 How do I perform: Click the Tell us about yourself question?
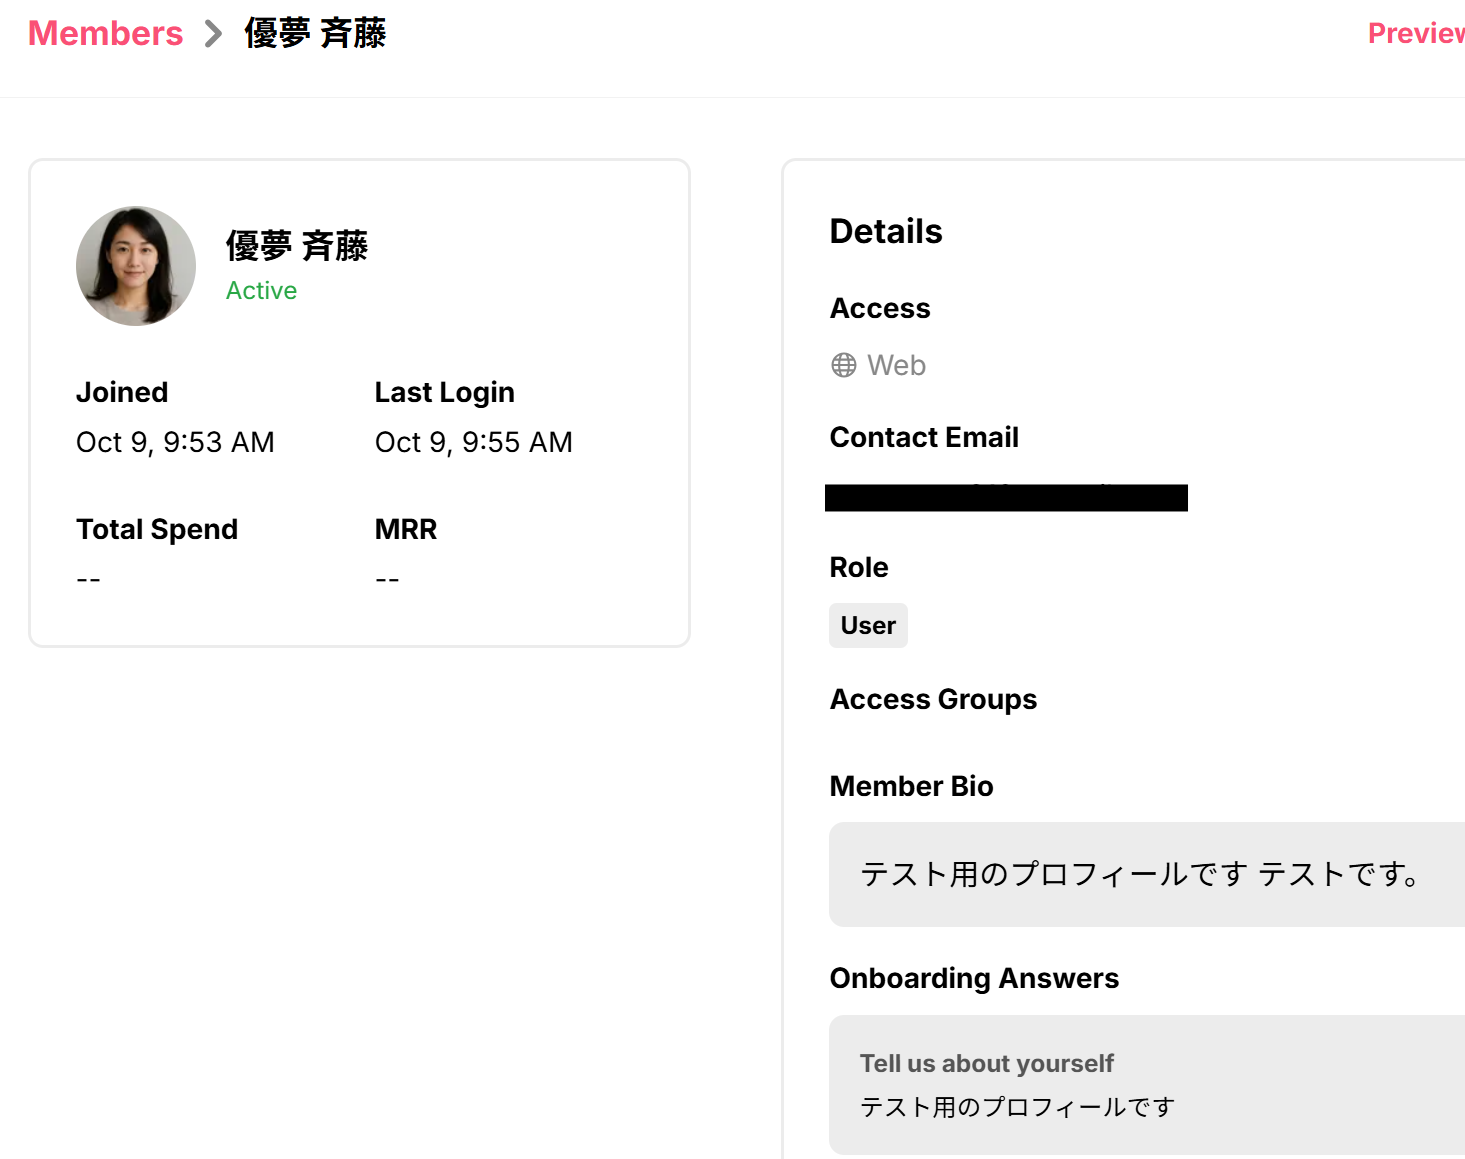click(x=986, y=1063)
